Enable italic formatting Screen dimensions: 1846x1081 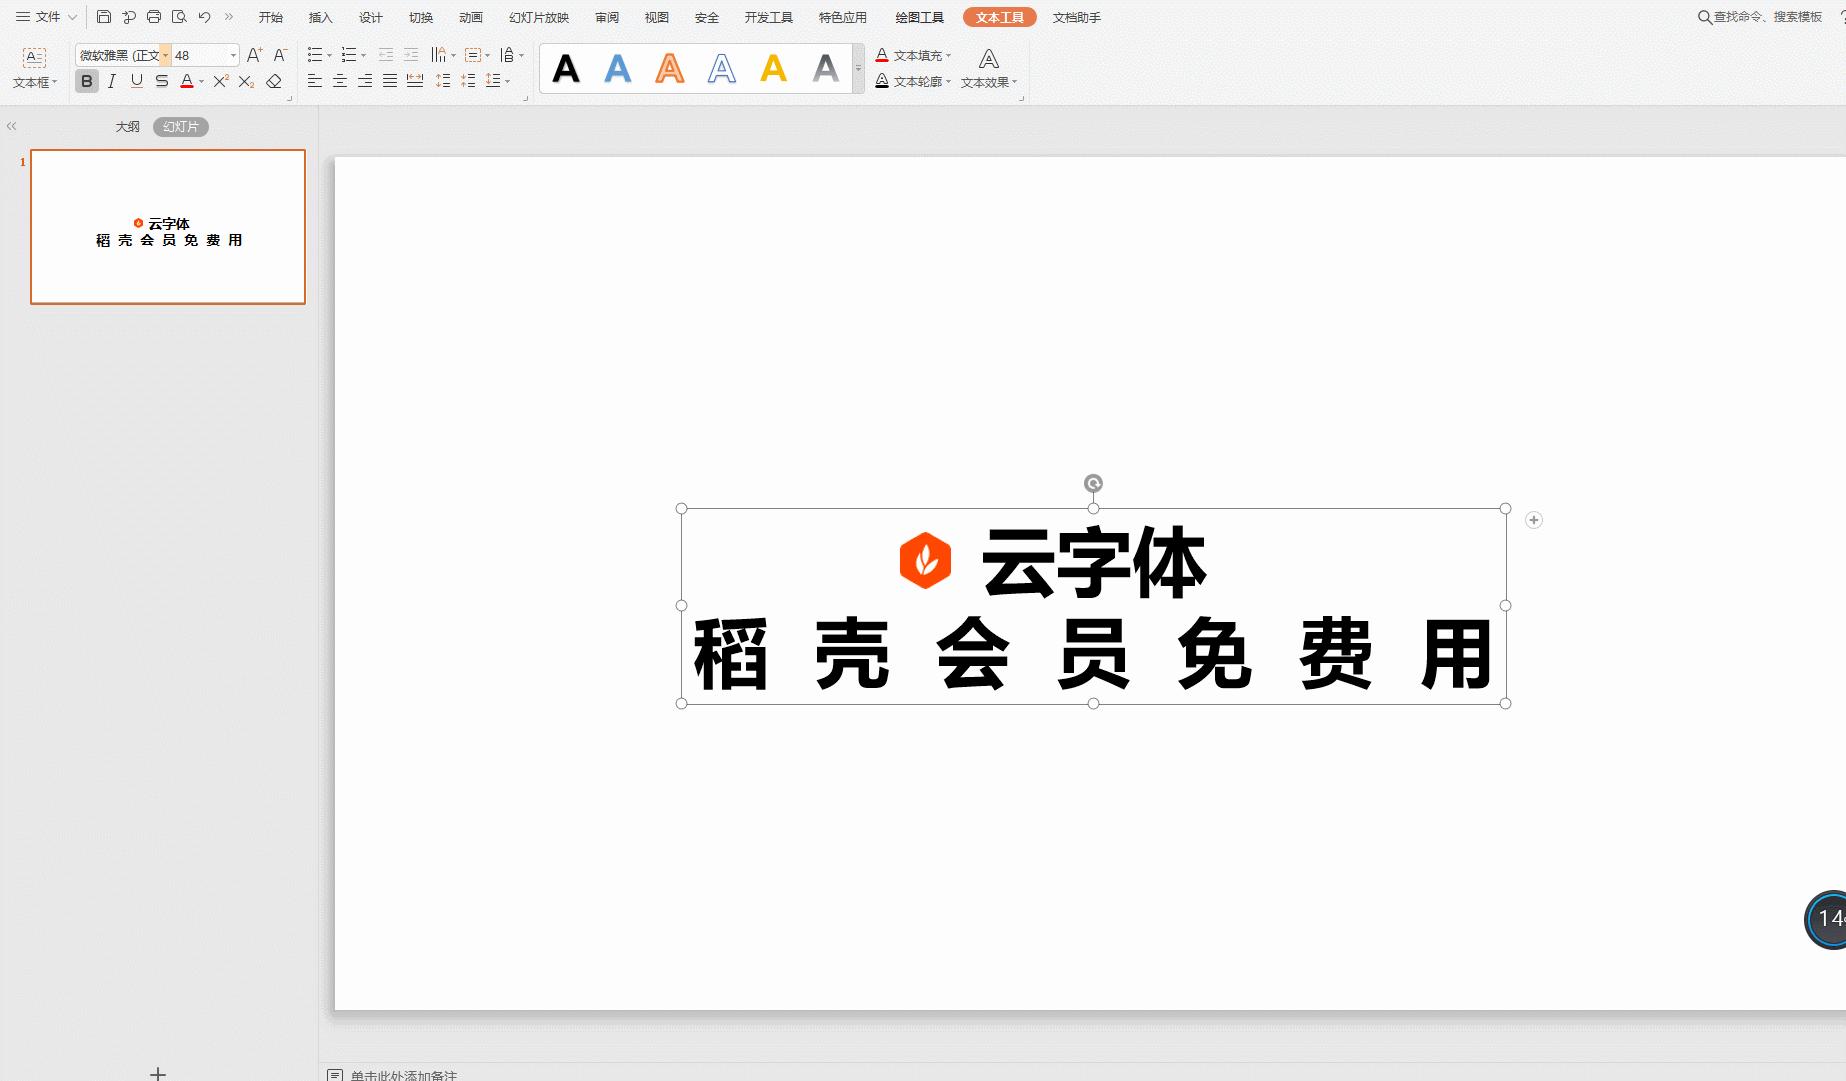coord(111,81)
